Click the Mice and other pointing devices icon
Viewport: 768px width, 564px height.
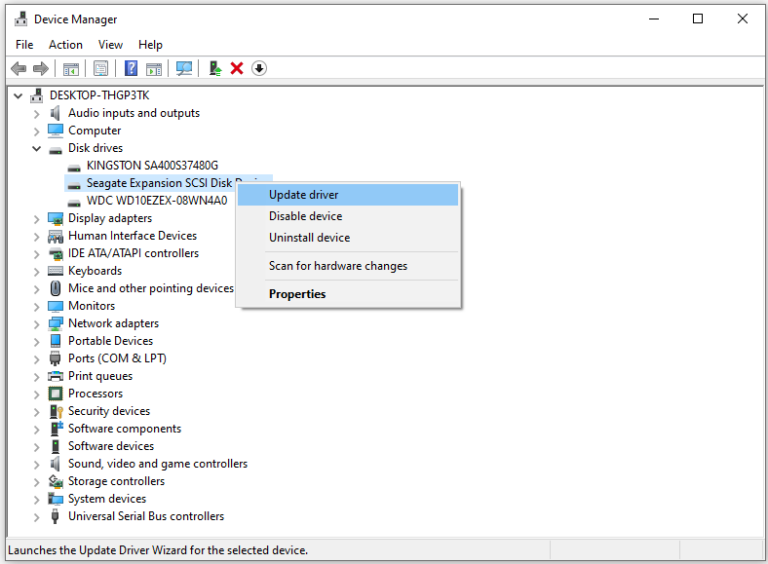coord(55,288)
